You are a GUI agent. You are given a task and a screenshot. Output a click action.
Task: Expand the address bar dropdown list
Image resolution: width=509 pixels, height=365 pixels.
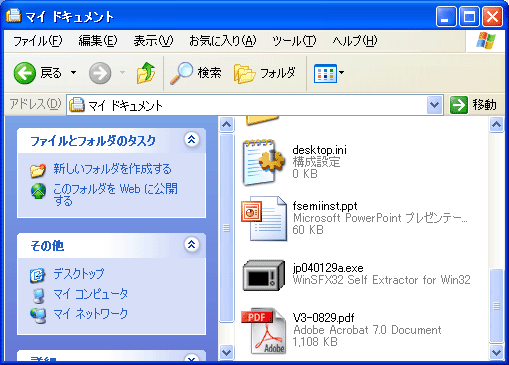[434, 105]
